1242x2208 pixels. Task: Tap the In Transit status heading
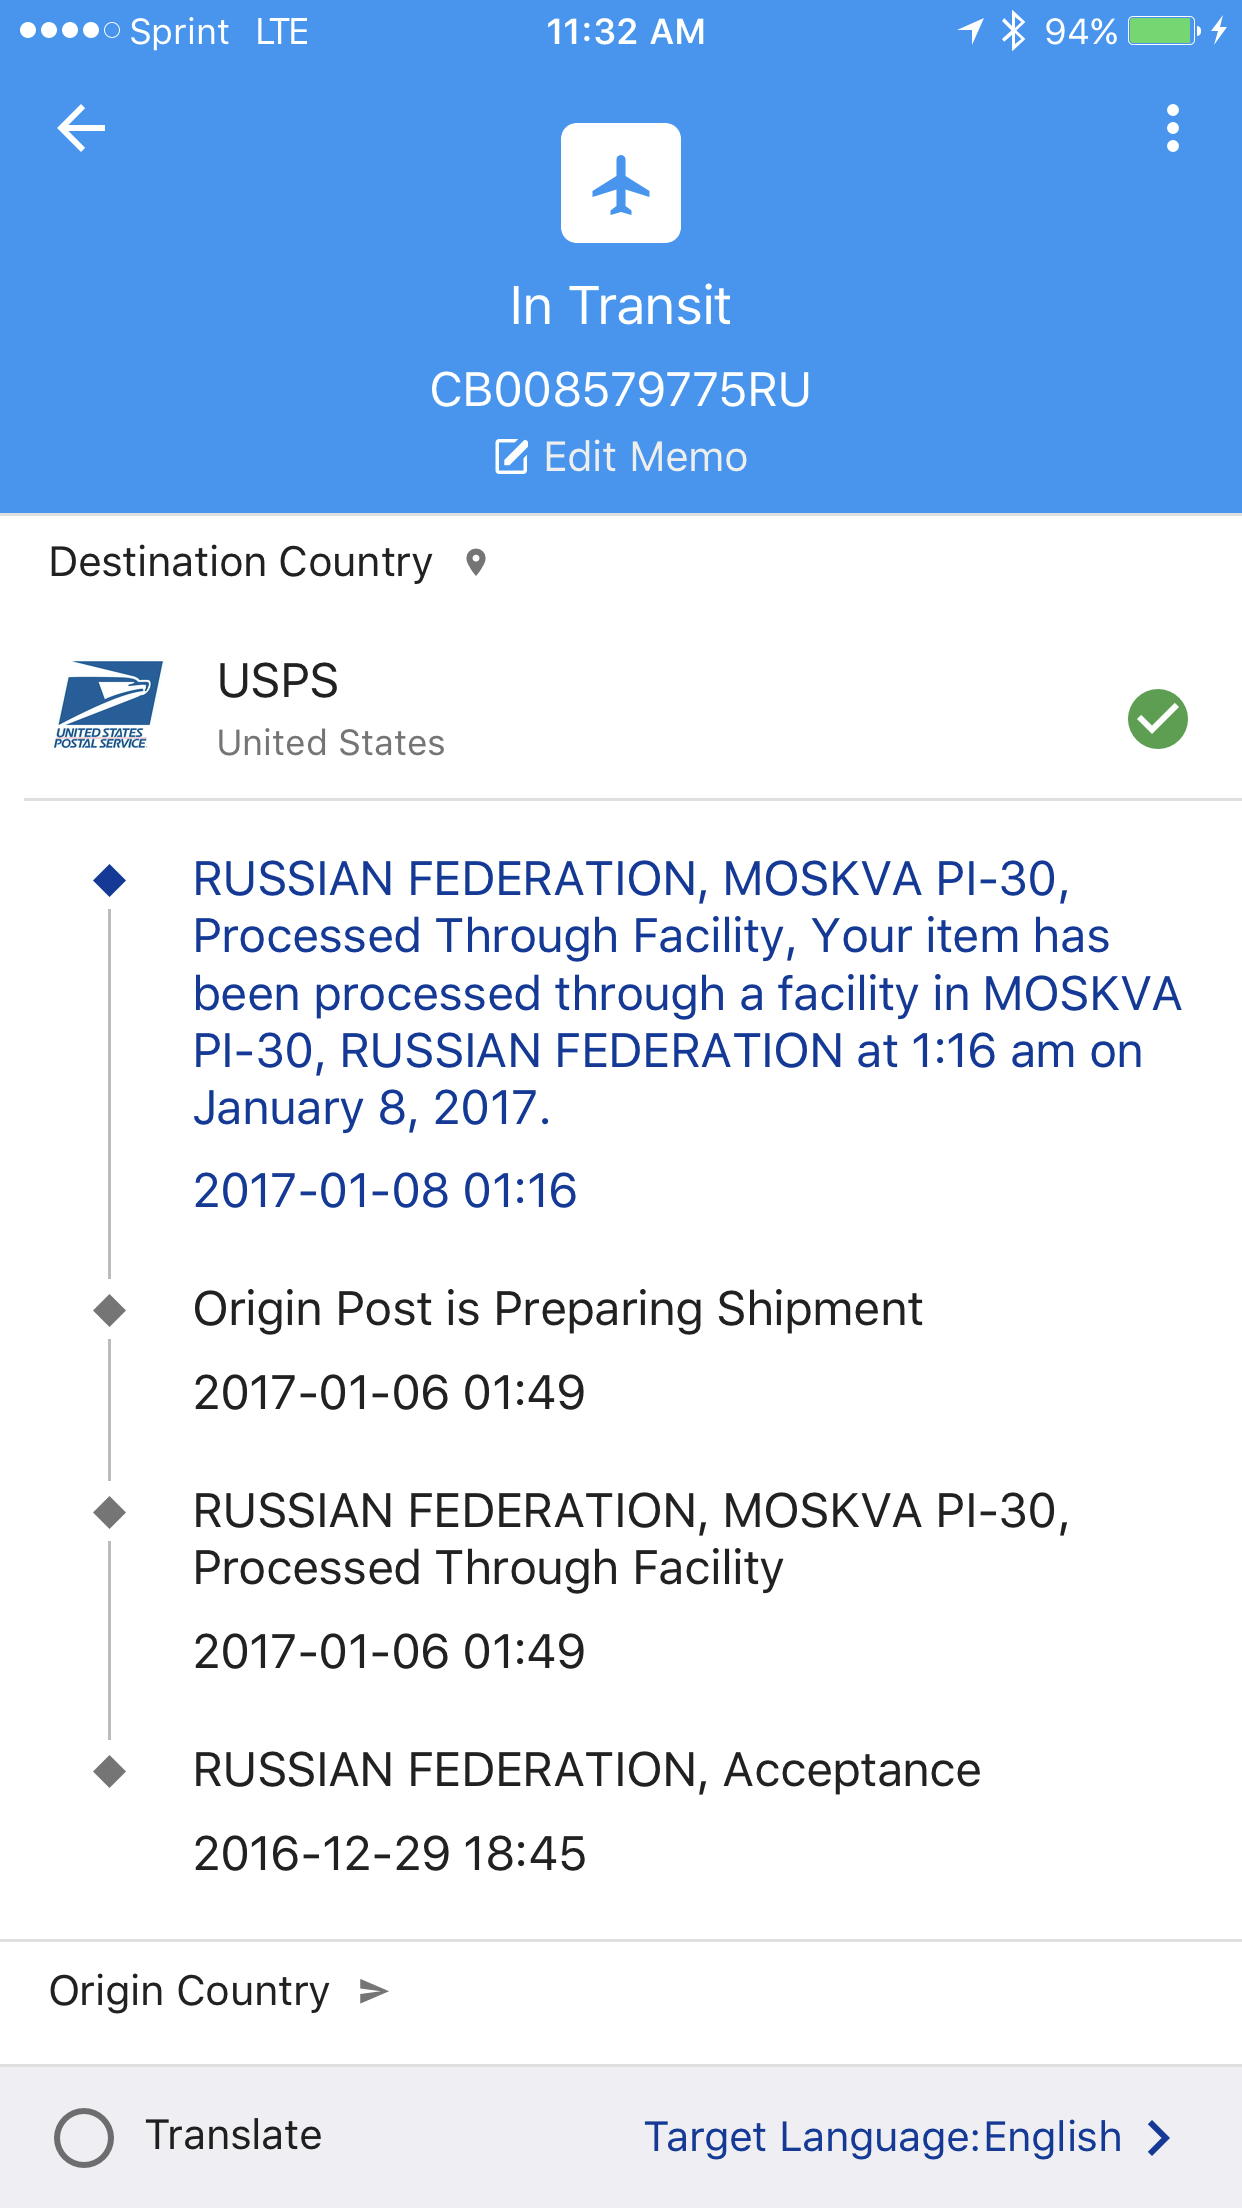[x=620, y=305]
